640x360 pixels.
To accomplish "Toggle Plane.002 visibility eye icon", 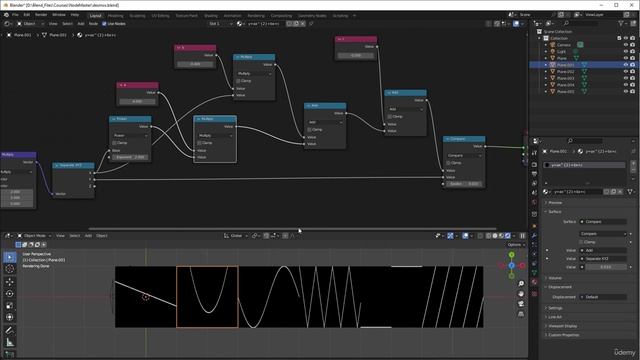I will [x=625, y=71].
